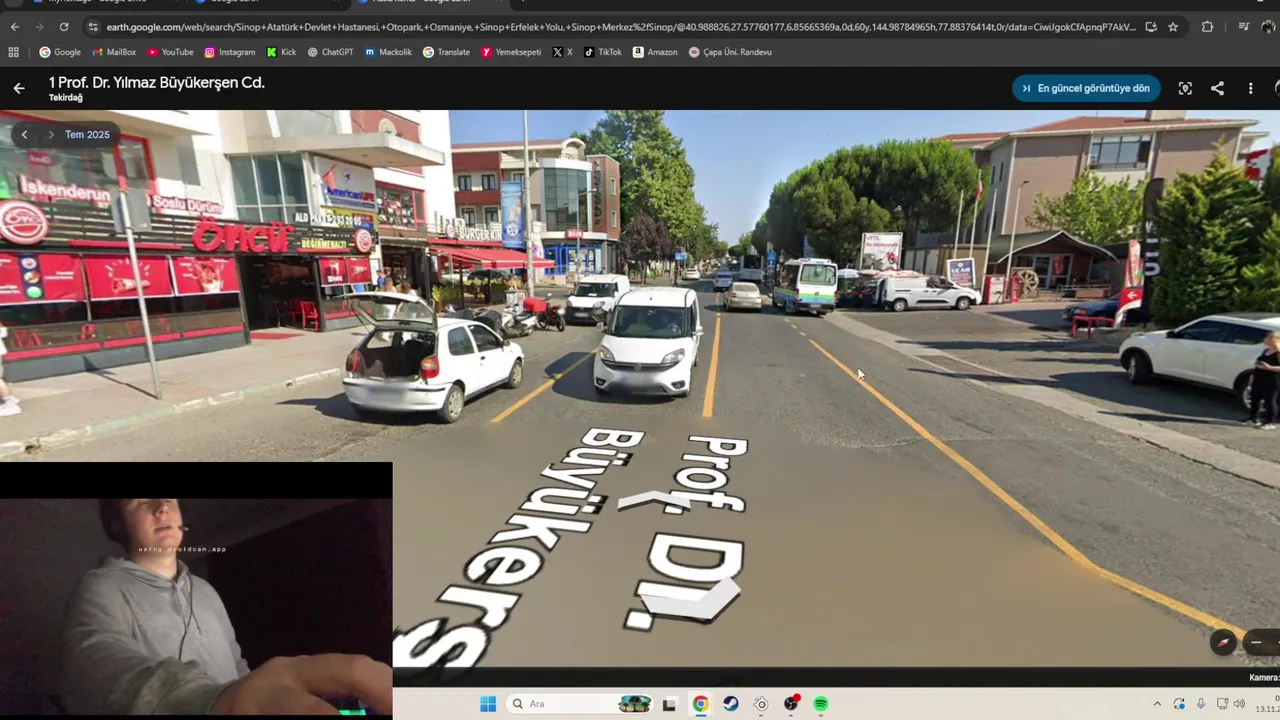Click the capture view icon in header

pyautogui.click(x=1185, y=88)
